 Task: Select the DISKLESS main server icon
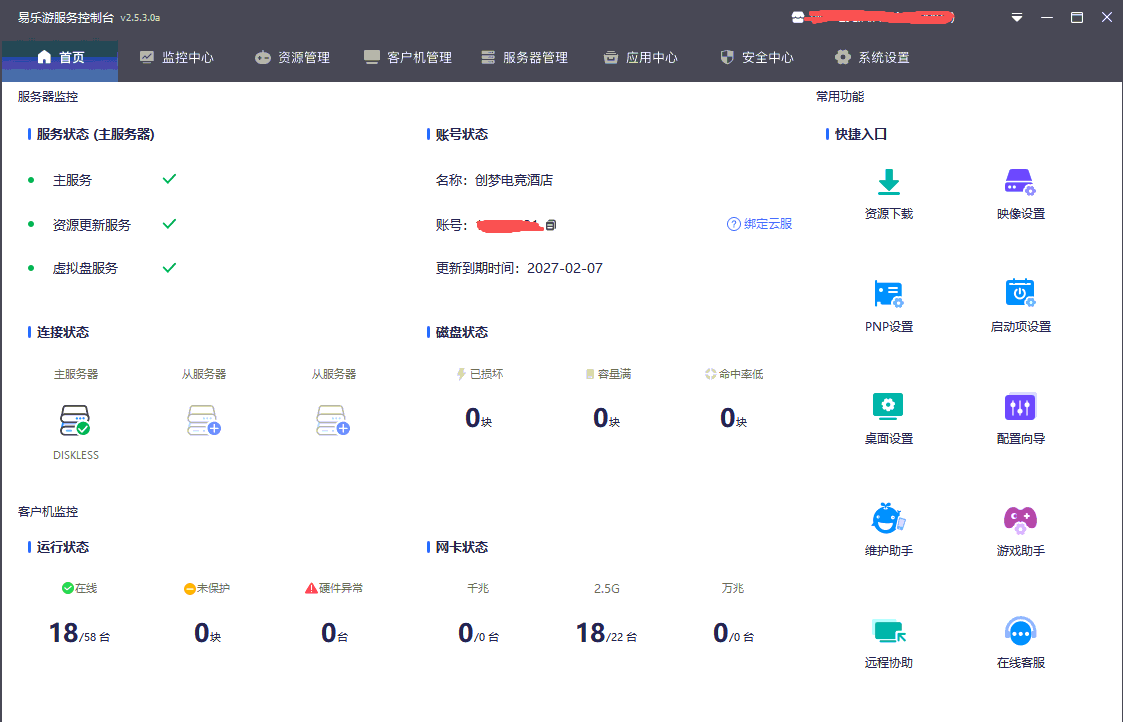(76, 420)
